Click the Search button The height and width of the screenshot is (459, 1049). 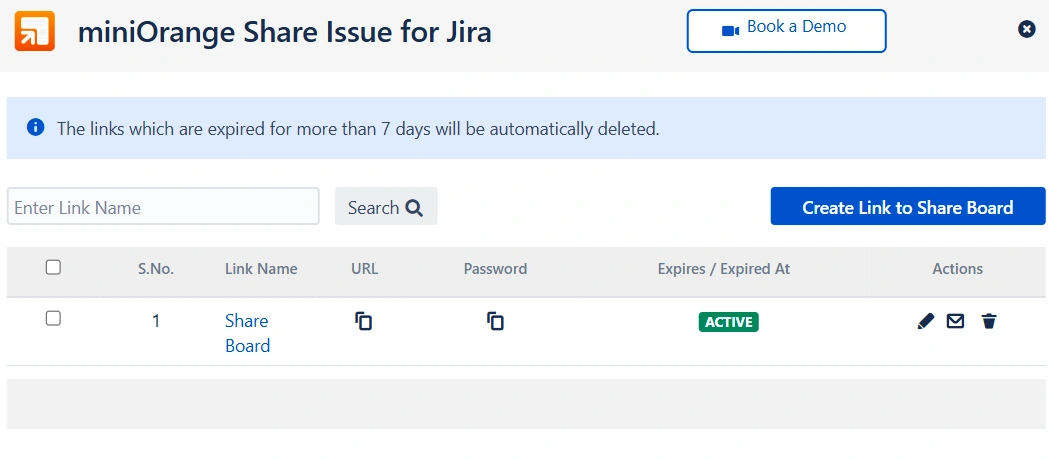pos(386,206)
